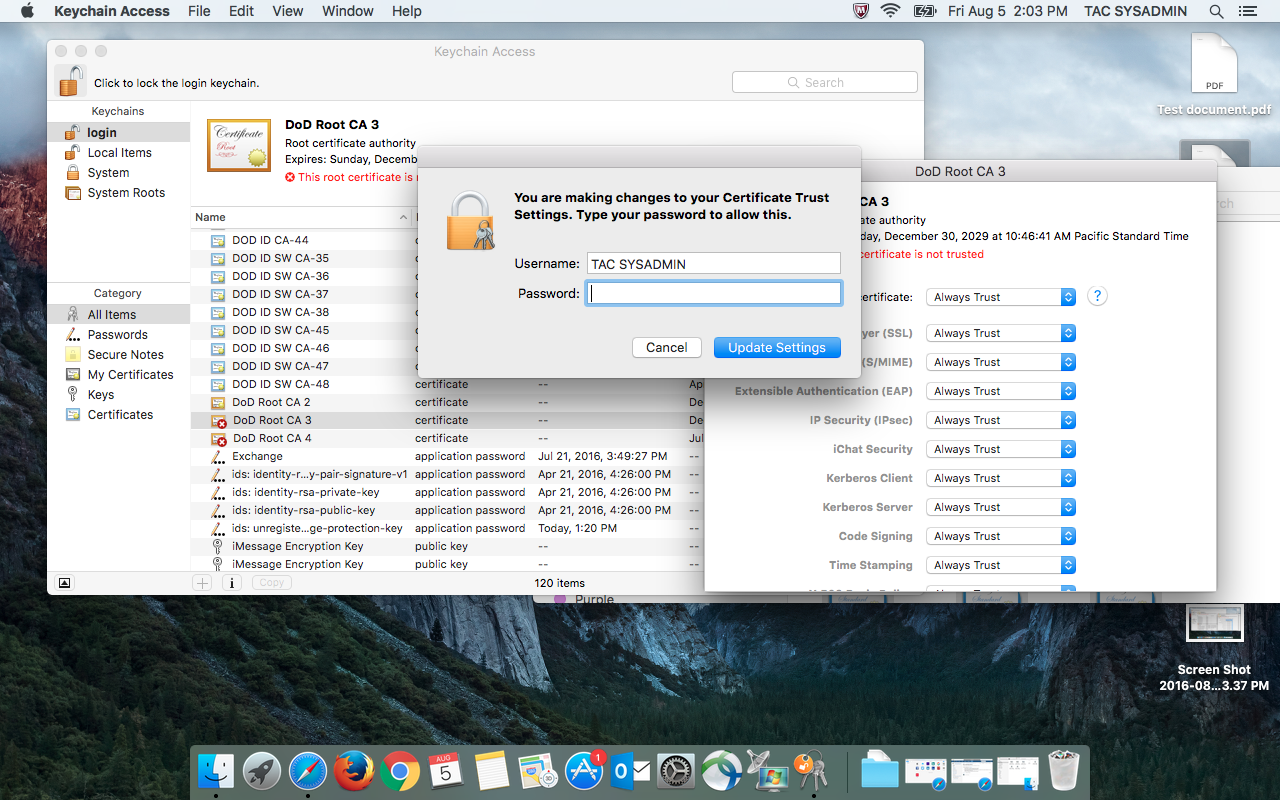Click the Wi-Fi status icon

click(889, 11)
